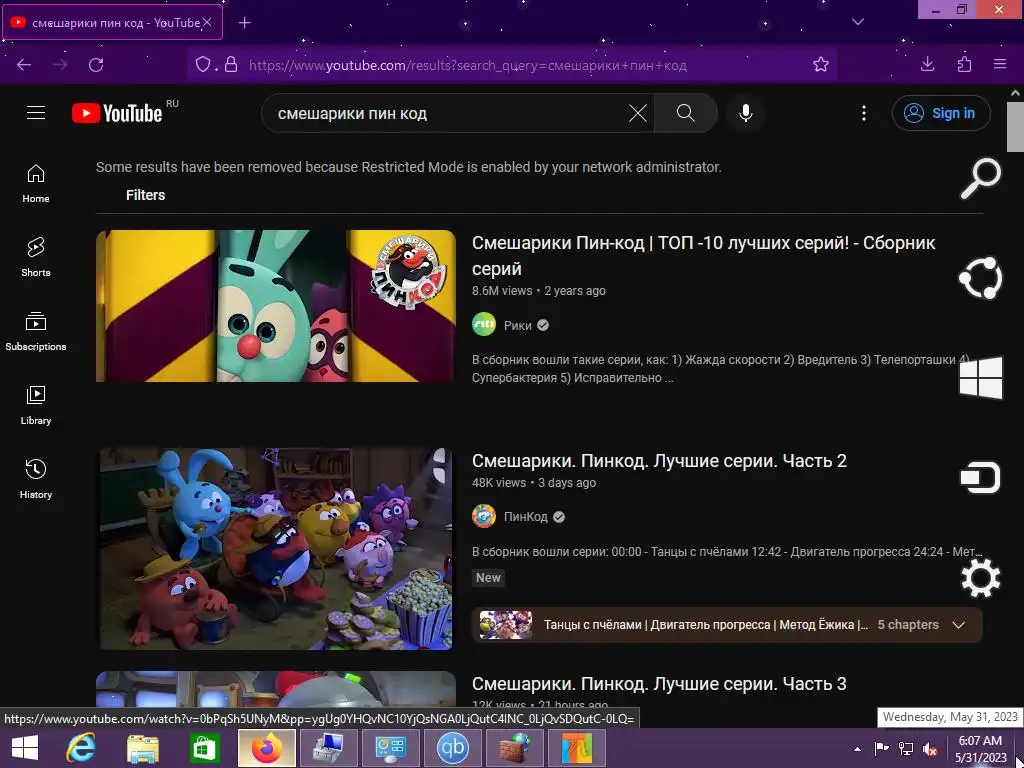Close the смешарики пин код tab
This screenshot has width=1024, height=768.
(207, 23)
